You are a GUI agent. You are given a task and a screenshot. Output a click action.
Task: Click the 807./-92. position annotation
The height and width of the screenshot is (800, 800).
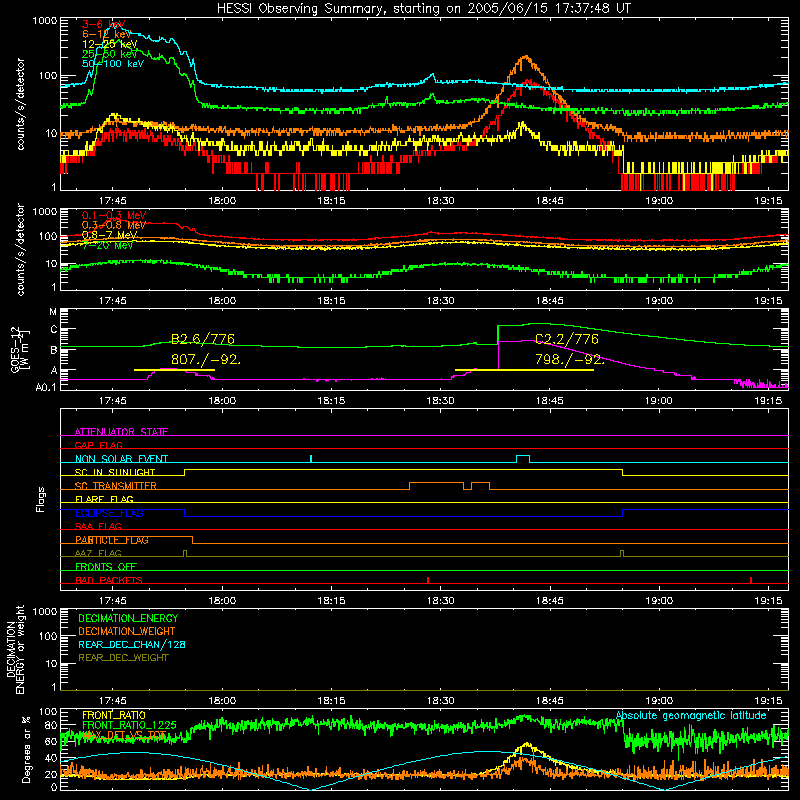206,359
